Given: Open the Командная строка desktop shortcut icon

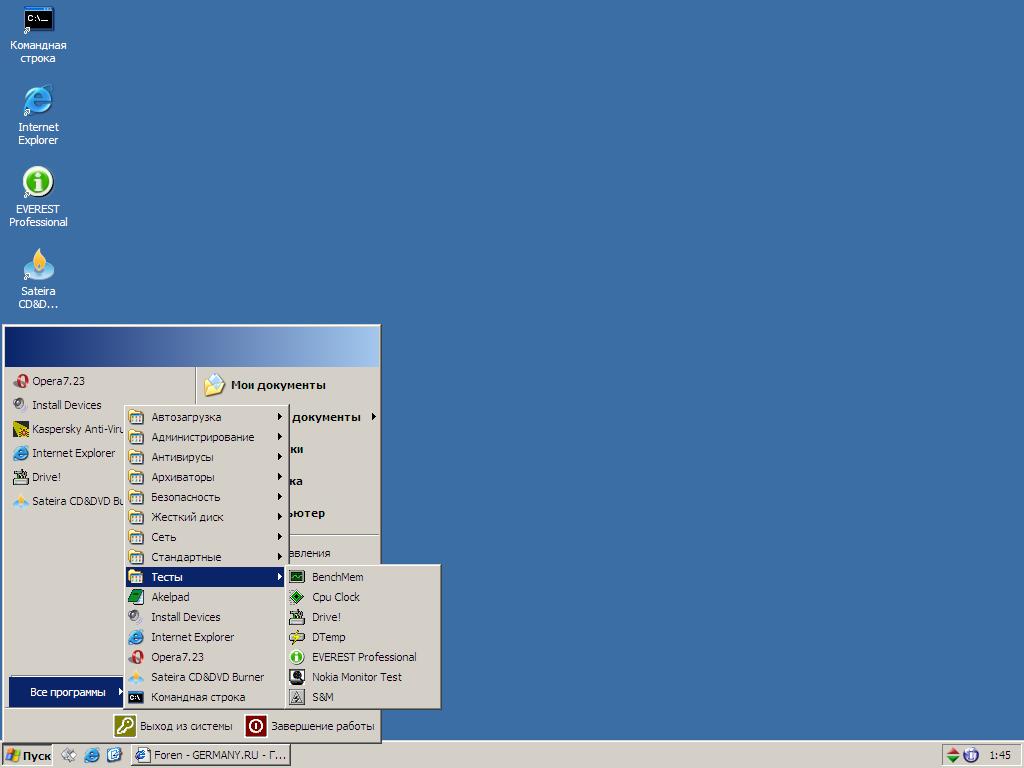Looking at the screenshot, I should pos(38,20).
